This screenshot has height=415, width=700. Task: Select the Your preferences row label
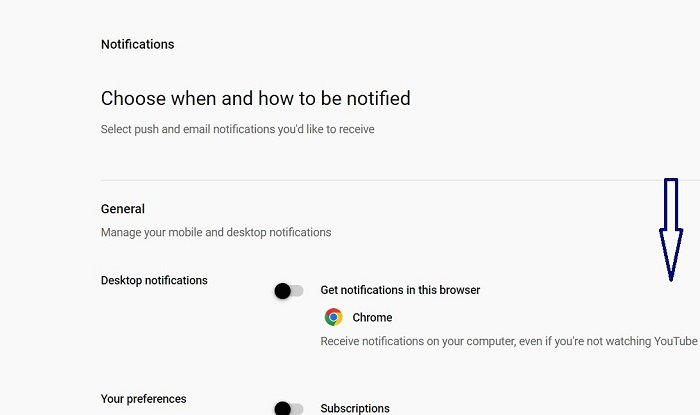[143, 399]
